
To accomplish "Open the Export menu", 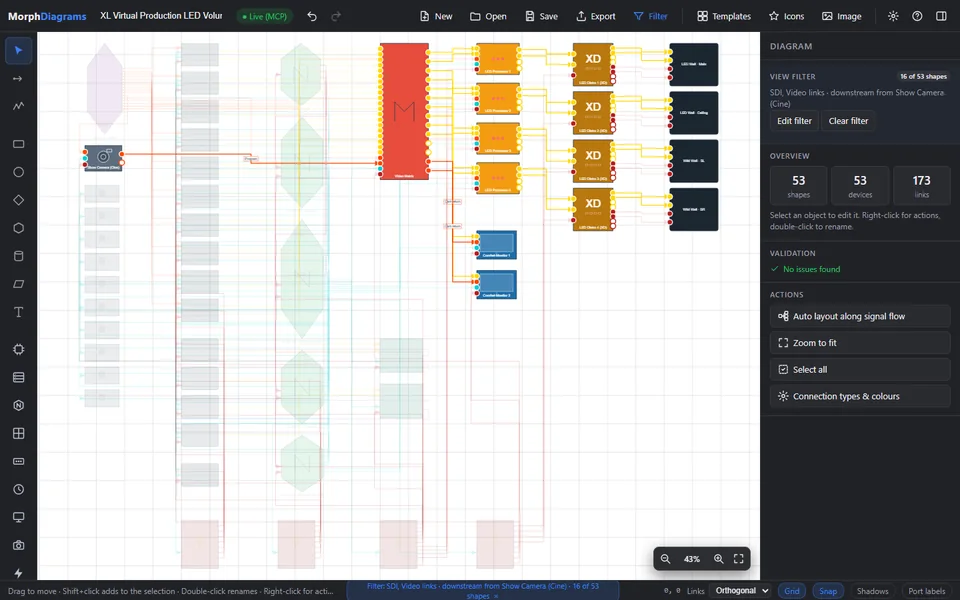I will click(596, 17).
